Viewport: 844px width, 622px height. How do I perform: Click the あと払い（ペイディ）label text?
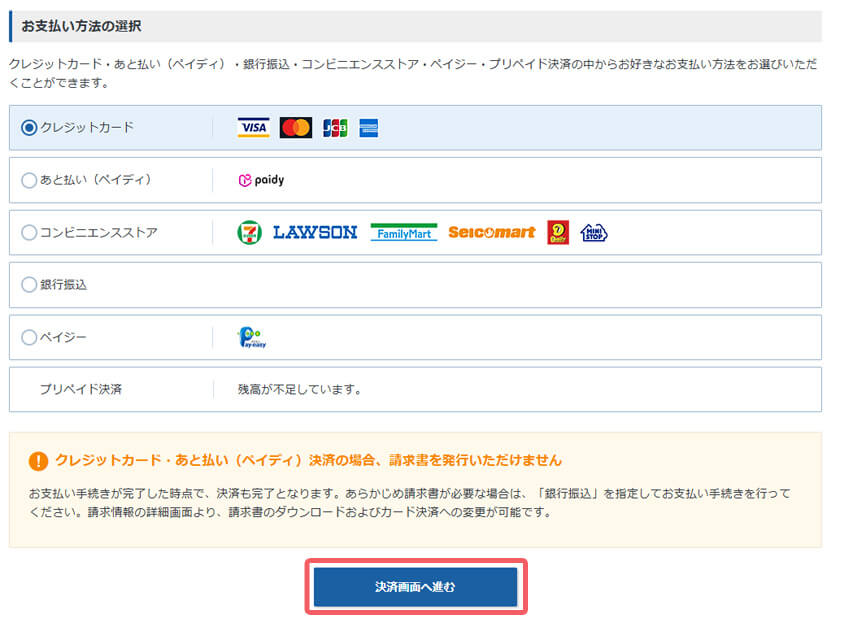96,180
